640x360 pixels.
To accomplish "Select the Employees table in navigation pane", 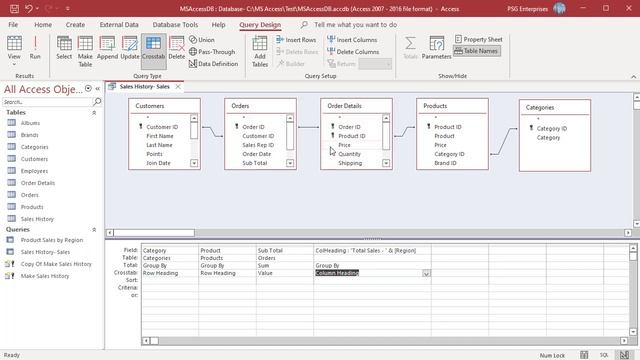I will pos(34,171).
